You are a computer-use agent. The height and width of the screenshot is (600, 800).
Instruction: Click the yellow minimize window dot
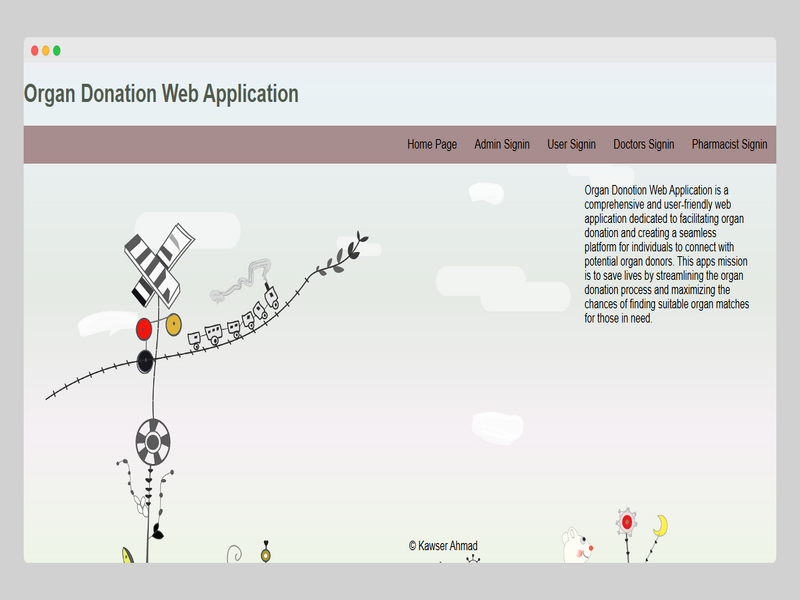[45, 51]
